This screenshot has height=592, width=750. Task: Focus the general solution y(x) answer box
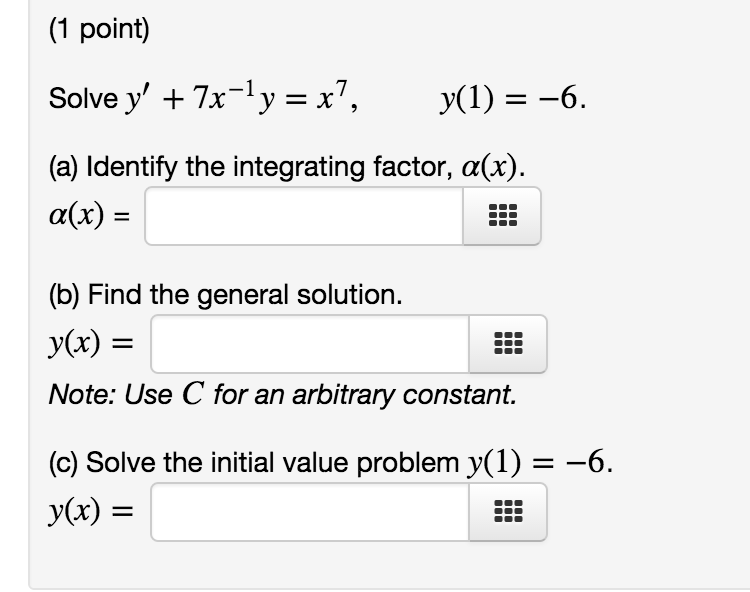pos(310,344)
